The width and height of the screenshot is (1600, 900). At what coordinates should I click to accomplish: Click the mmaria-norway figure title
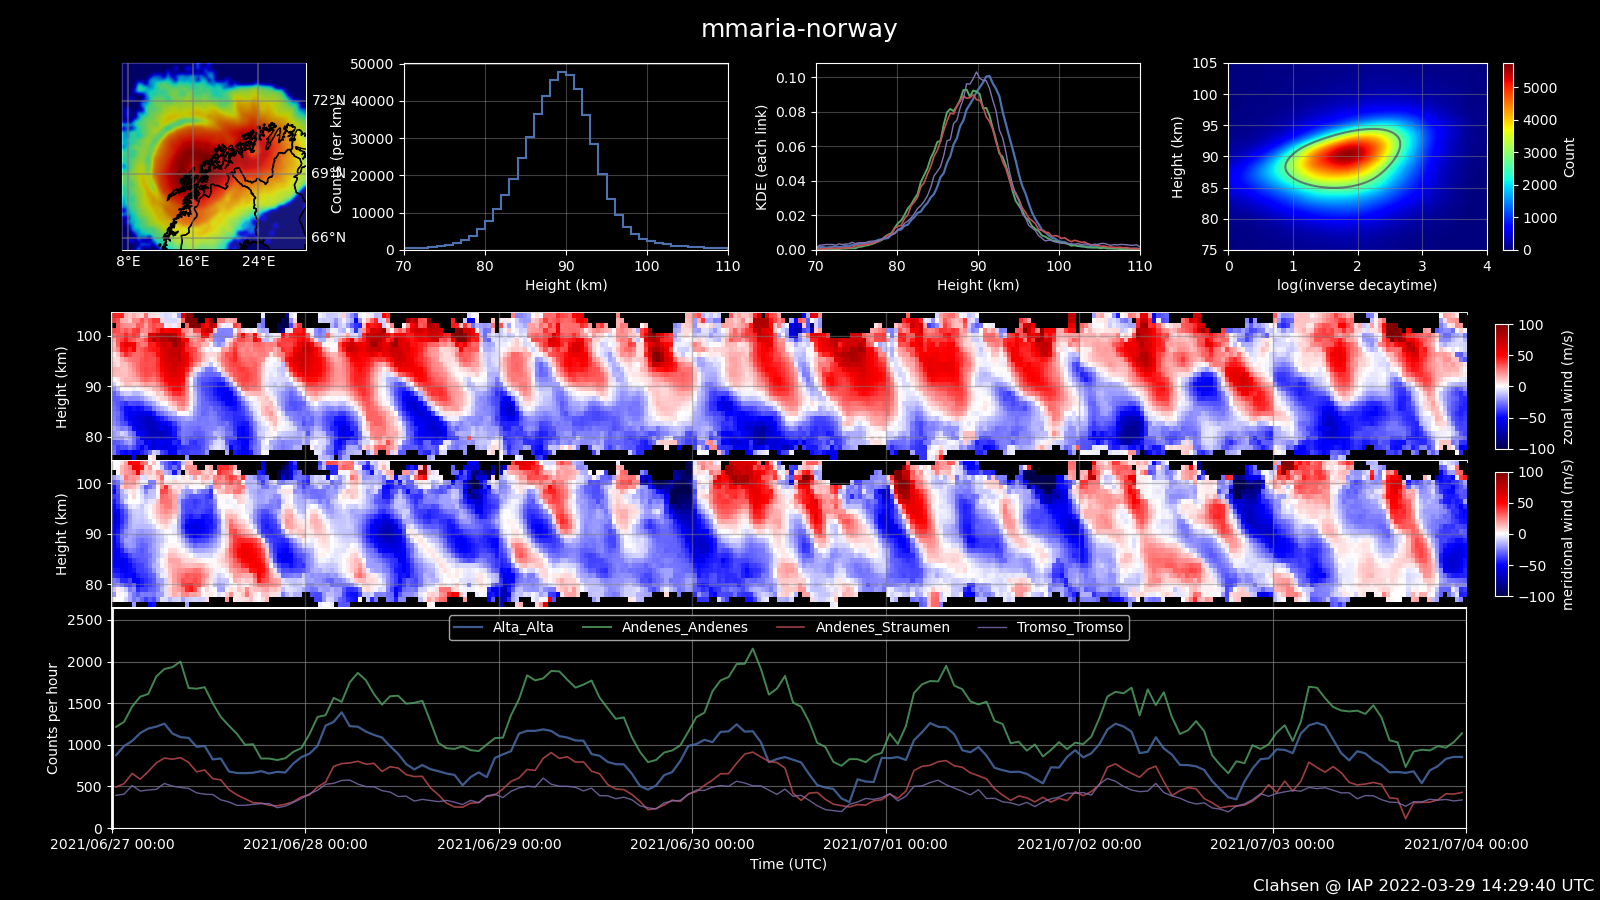(x=799, y=29)
